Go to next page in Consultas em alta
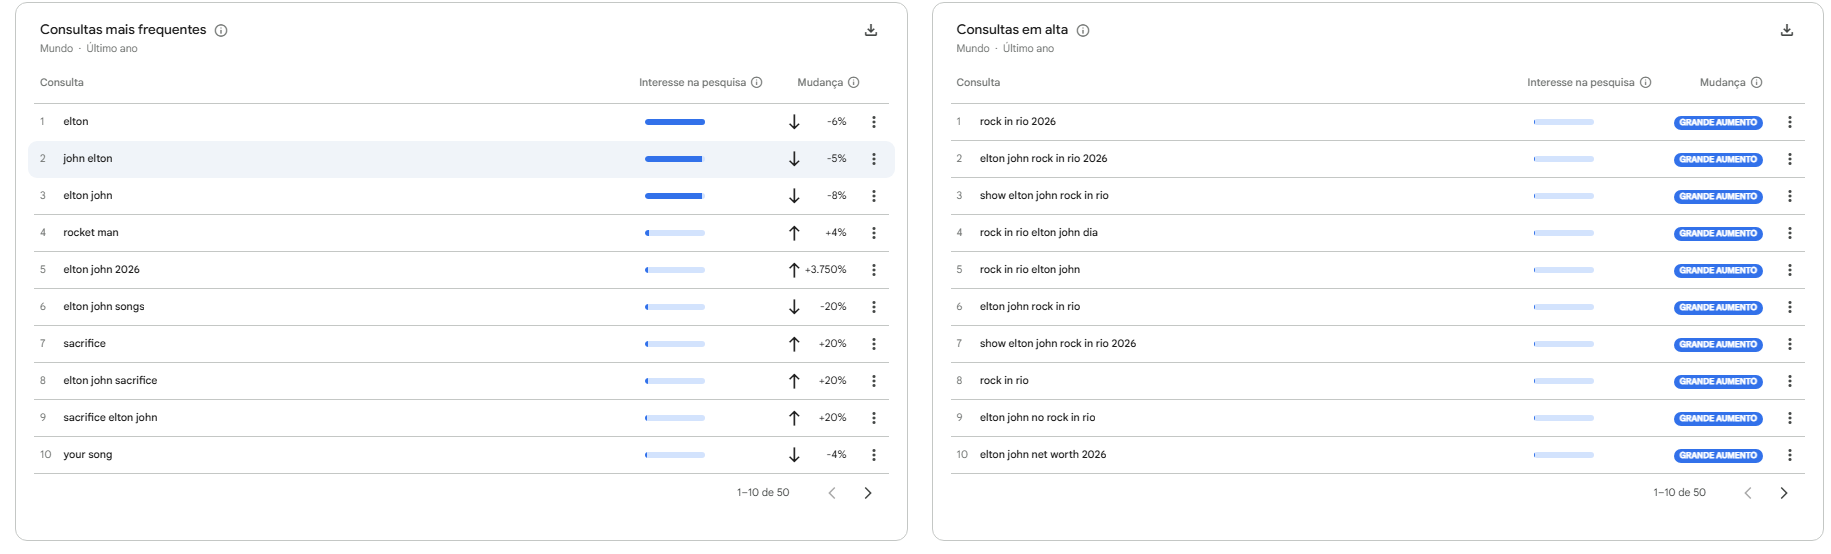Viewport: 1831px width, 554px height. (1784, 493)
